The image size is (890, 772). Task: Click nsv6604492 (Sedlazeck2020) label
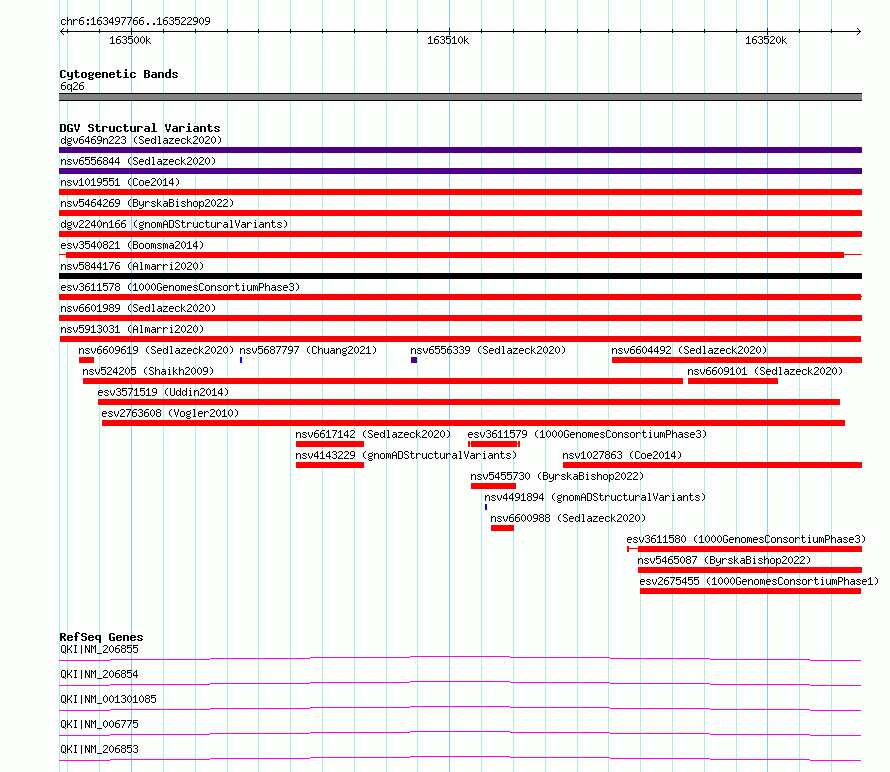[x=689, y=350]
